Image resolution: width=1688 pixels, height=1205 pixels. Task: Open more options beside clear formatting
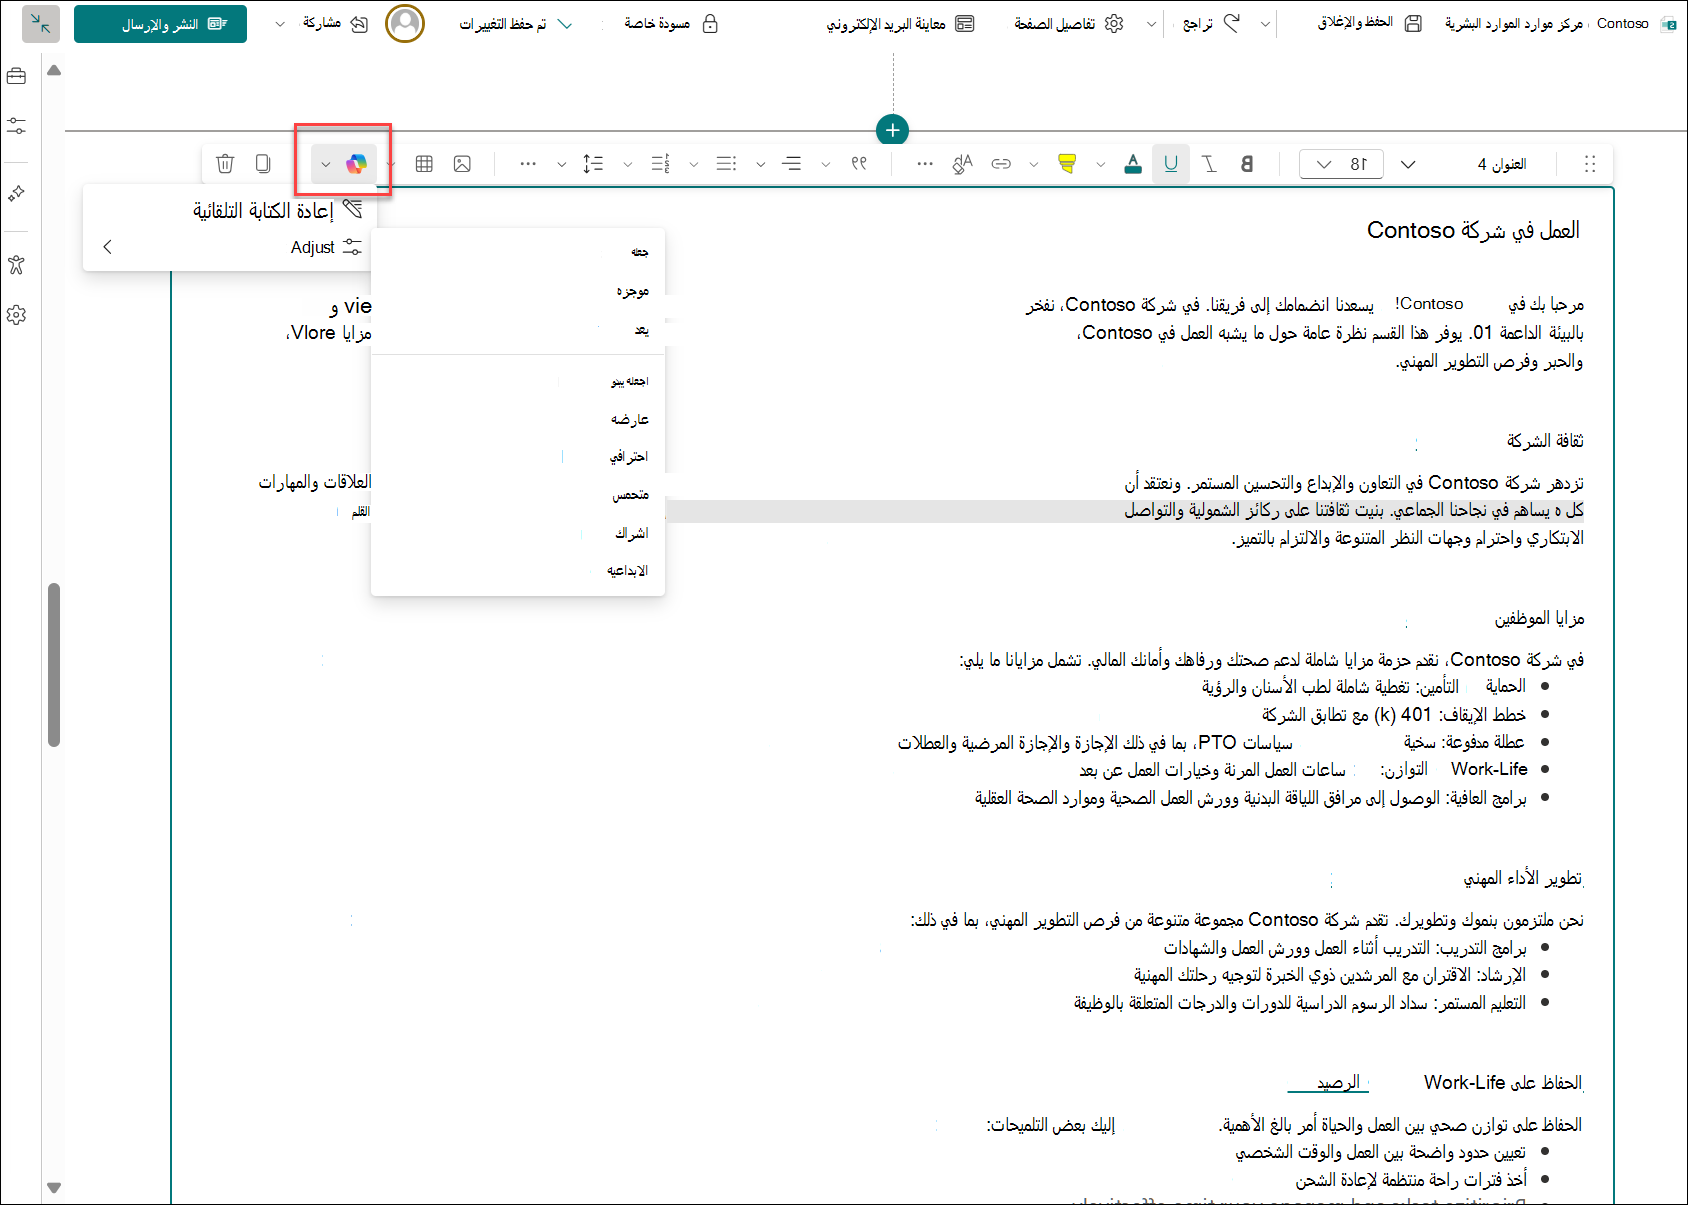click(x=925, y=164)
